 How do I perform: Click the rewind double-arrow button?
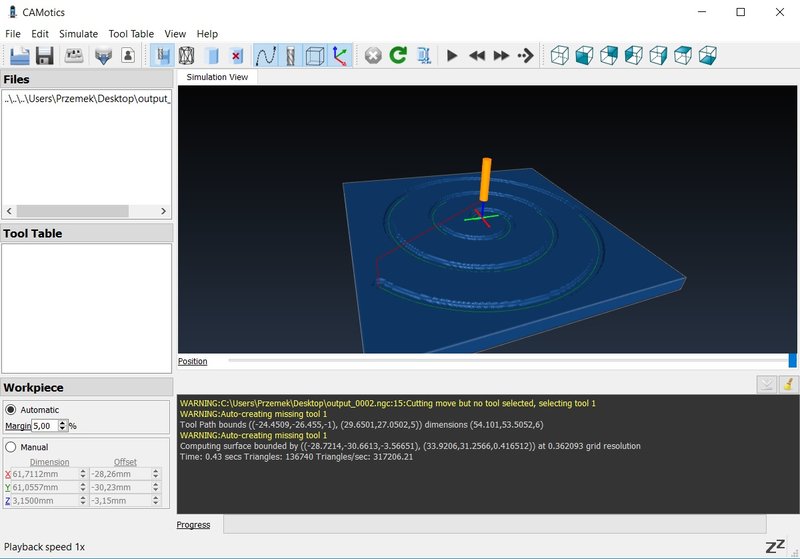pos(477,55)
